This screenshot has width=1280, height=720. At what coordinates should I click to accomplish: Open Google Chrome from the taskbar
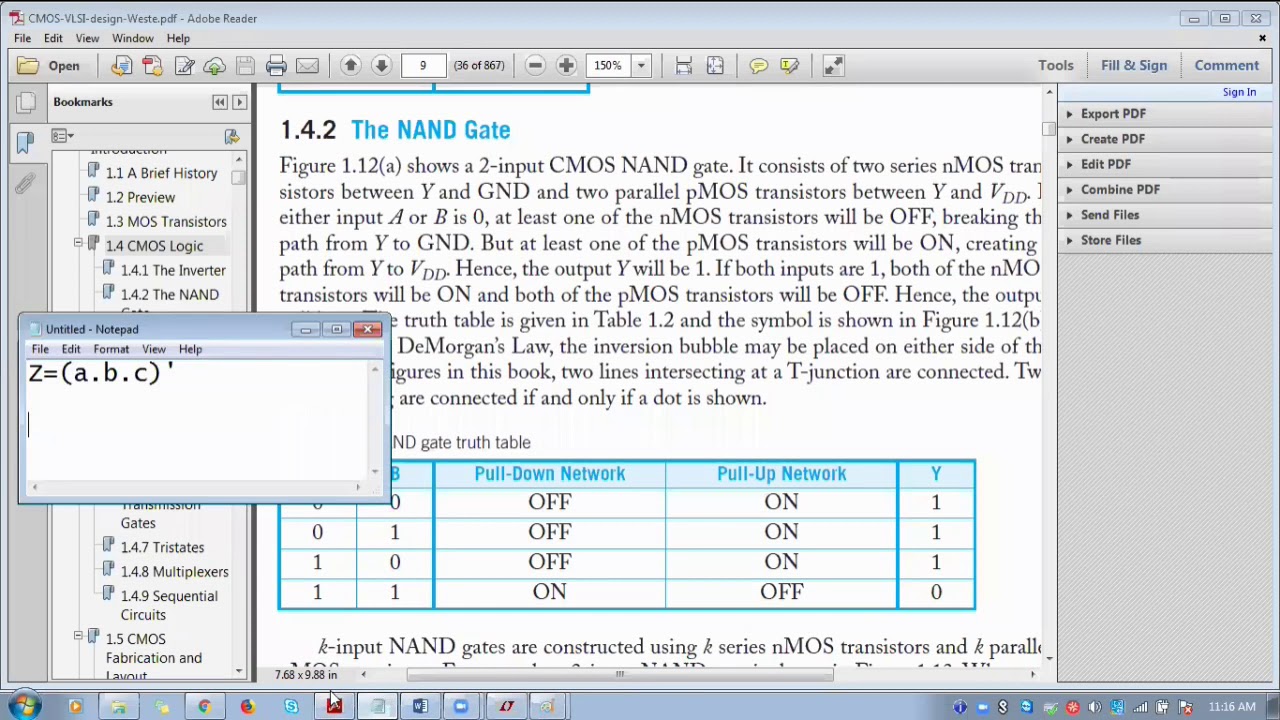(204, 707)
